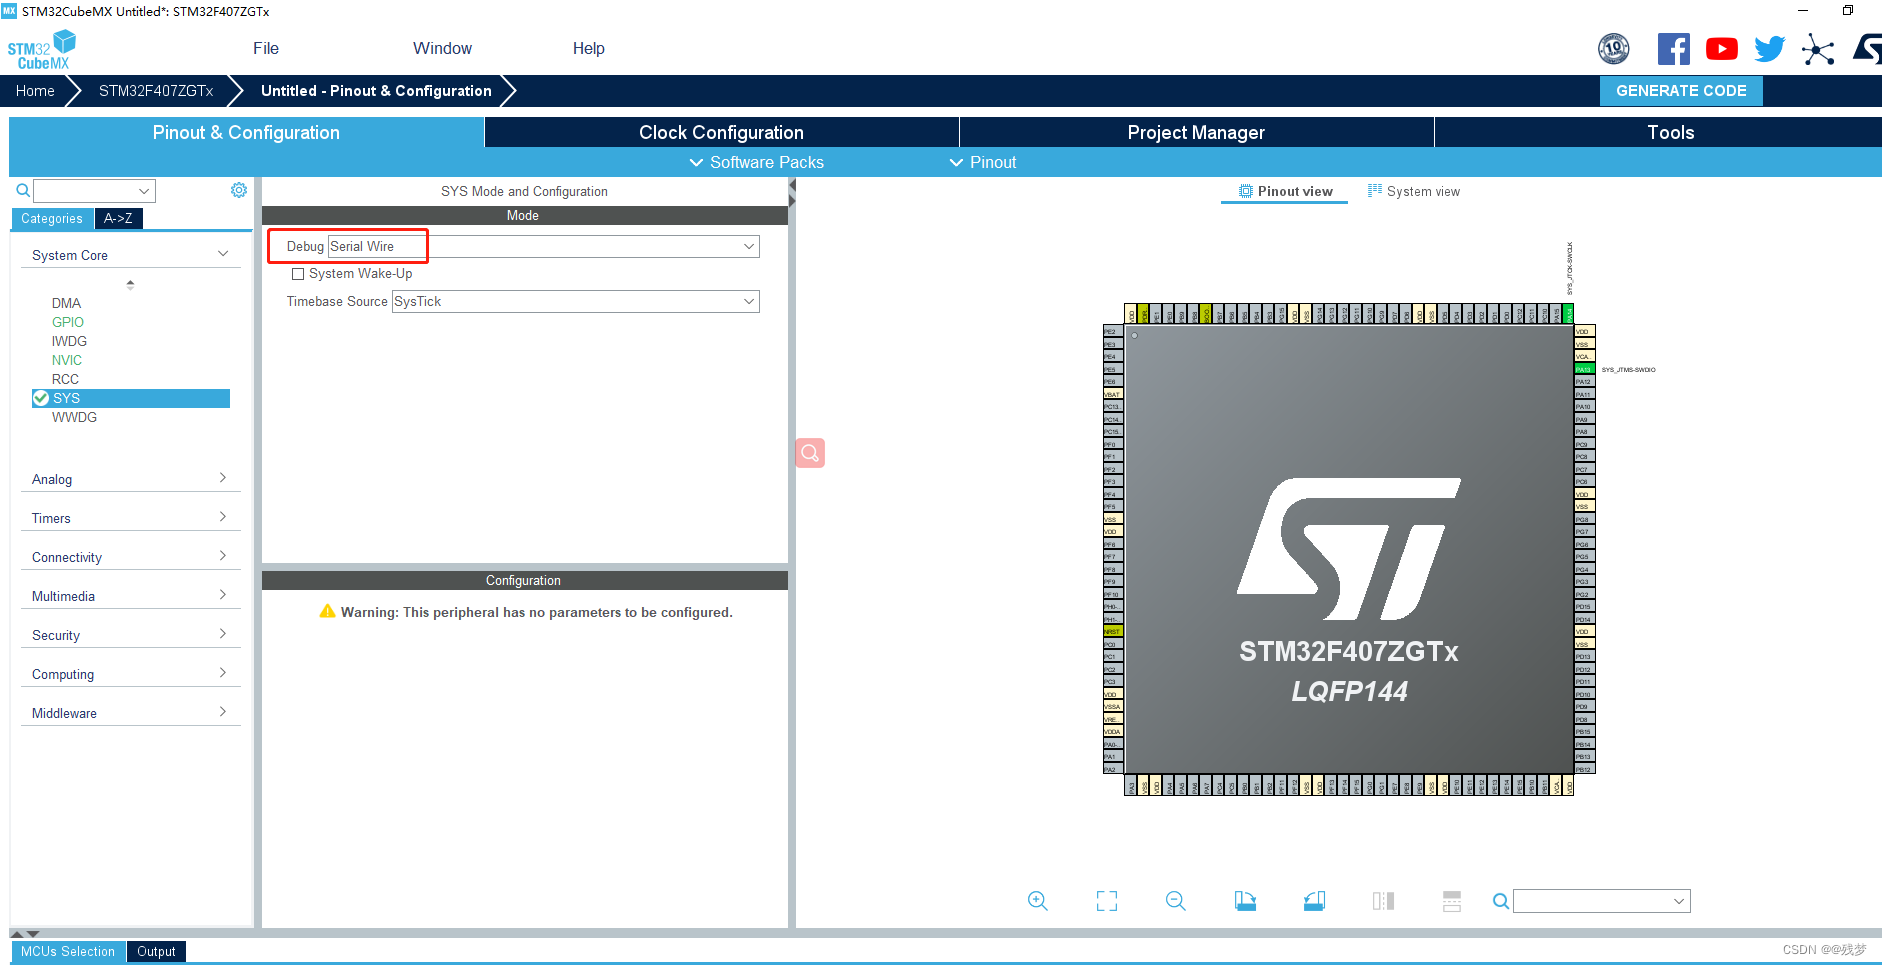This screenshot has width=1882, height=965.
Task: Switch to System view of the pinout
Action: click(x=1413, y=191)
